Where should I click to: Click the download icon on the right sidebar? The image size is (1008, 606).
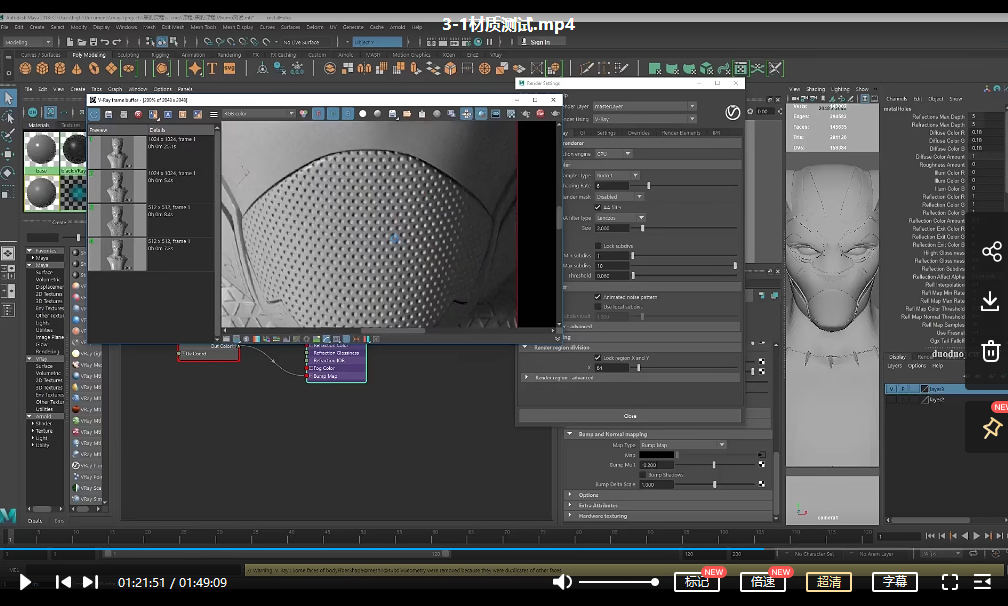point(991,301)
